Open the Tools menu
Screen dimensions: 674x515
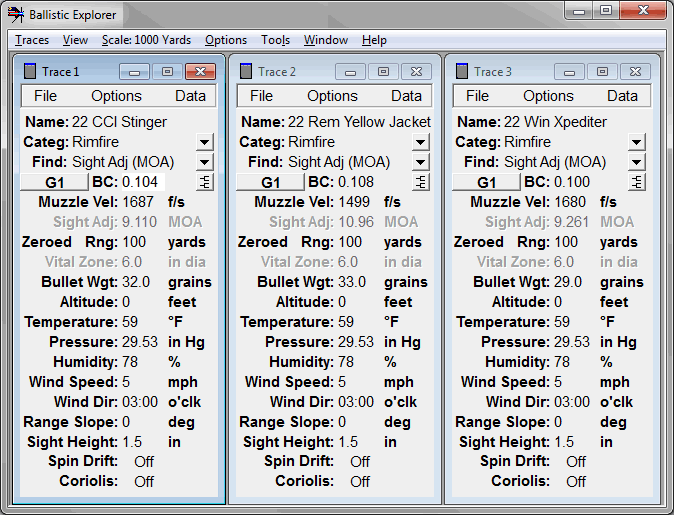[x=276, y=40]
